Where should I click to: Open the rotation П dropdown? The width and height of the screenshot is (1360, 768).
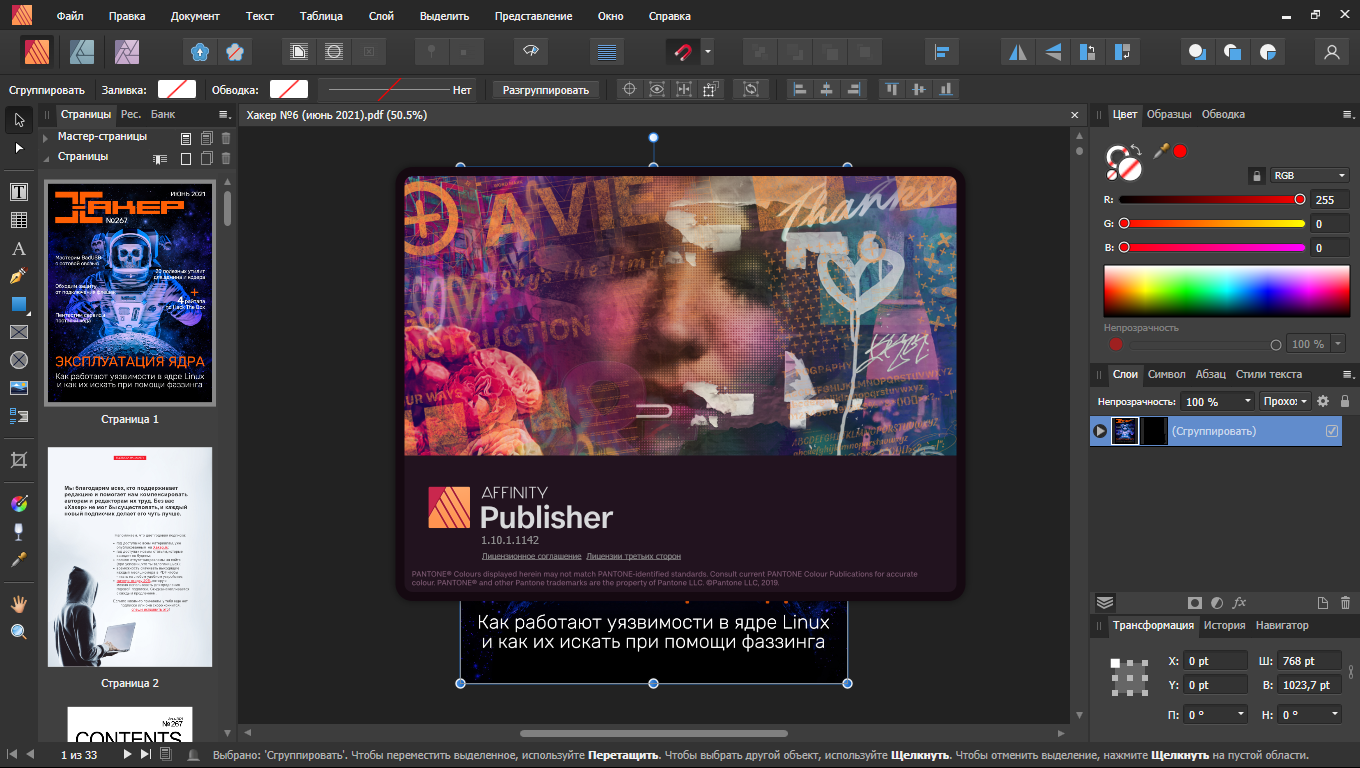(1241, 715)
